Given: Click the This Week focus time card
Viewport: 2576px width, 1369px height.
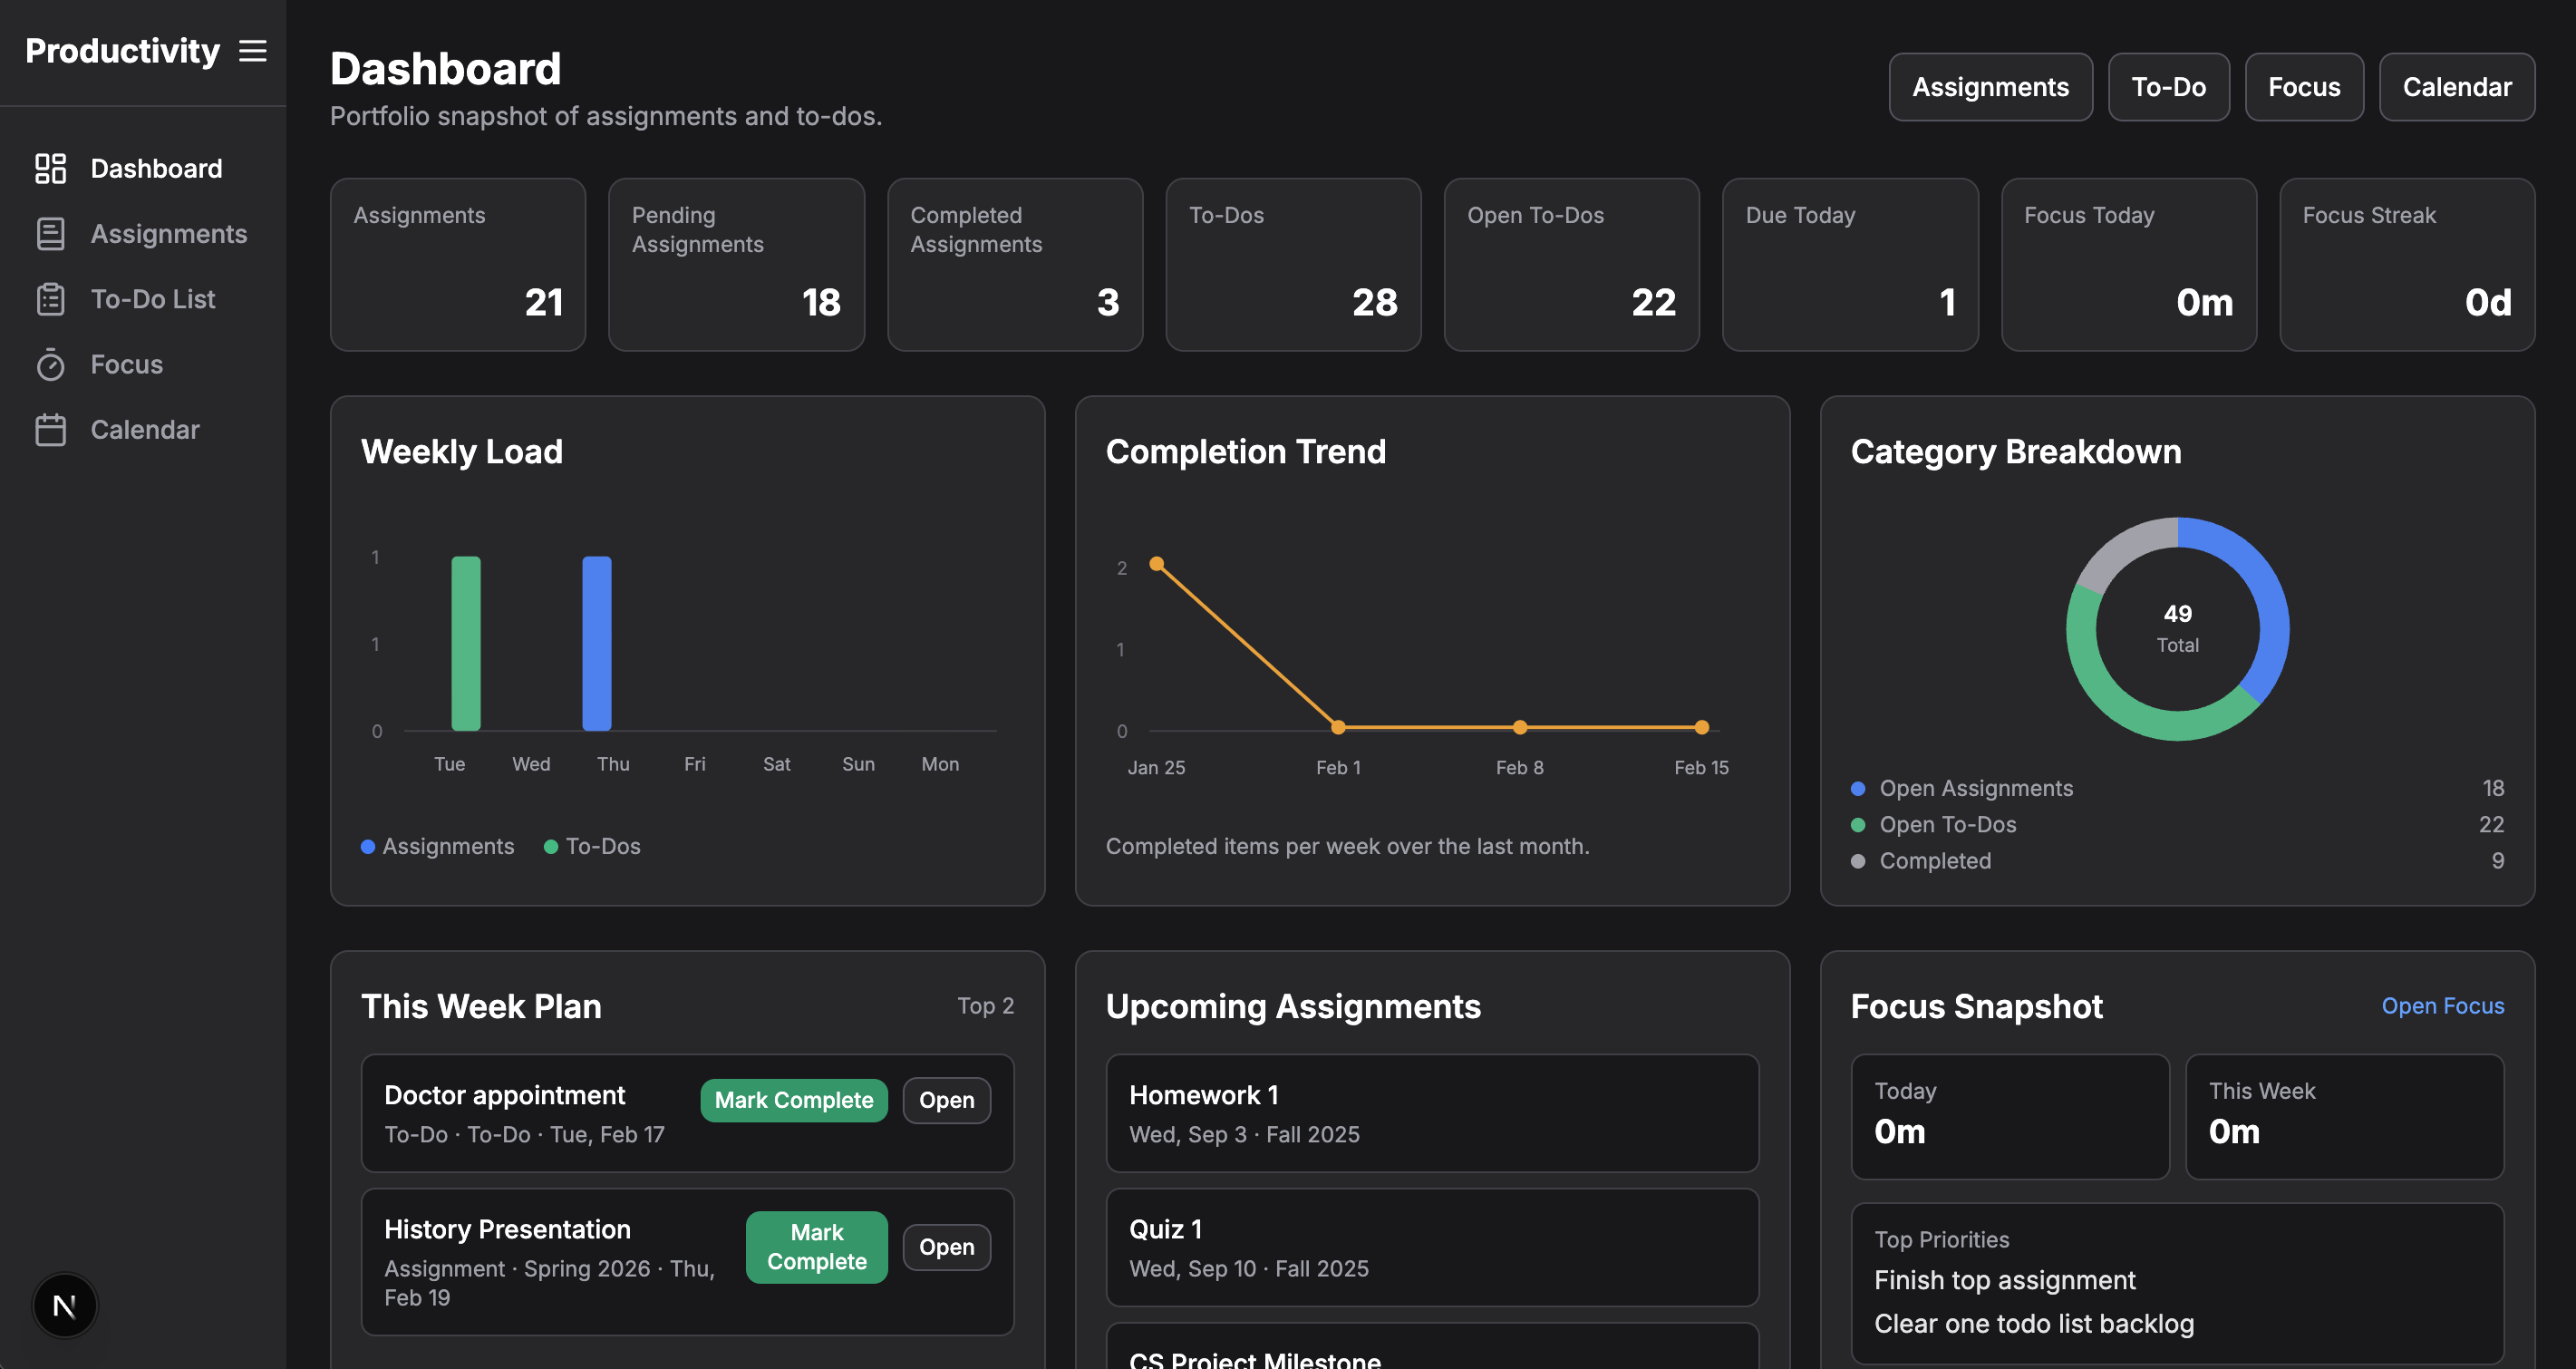Looking at the screenshot, I should pyautogui.click(x=2344, y=1117).
